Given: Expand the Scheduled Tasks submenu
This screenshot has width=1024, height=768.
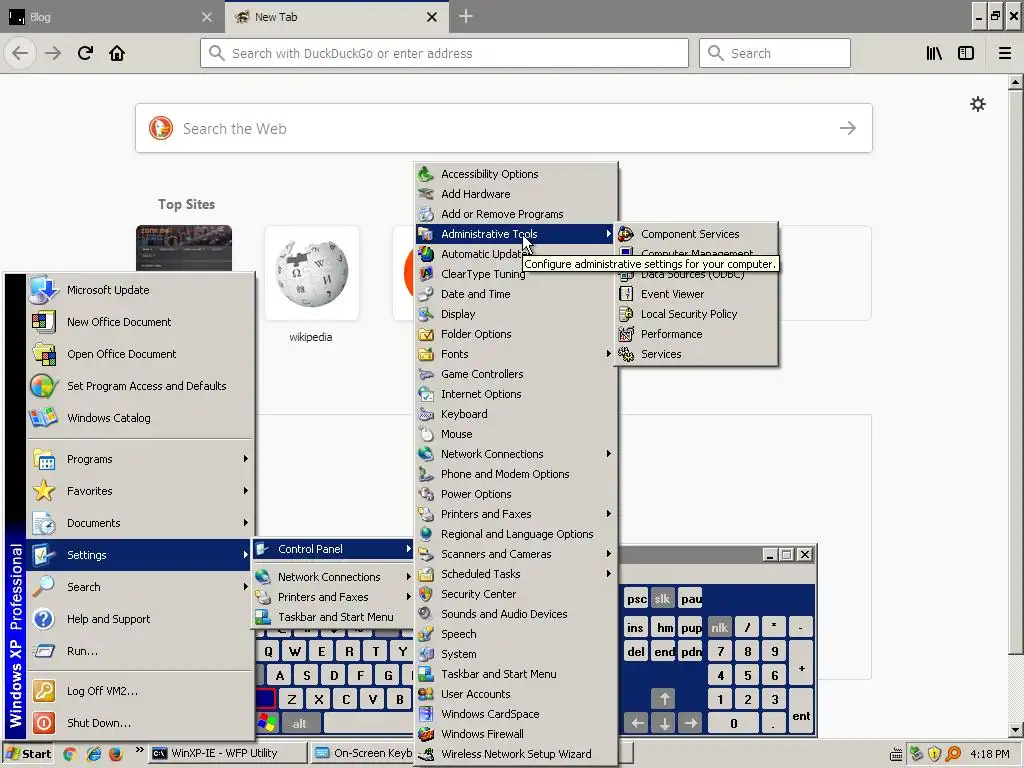Looking at the screenshot, I should pos(516,574).
